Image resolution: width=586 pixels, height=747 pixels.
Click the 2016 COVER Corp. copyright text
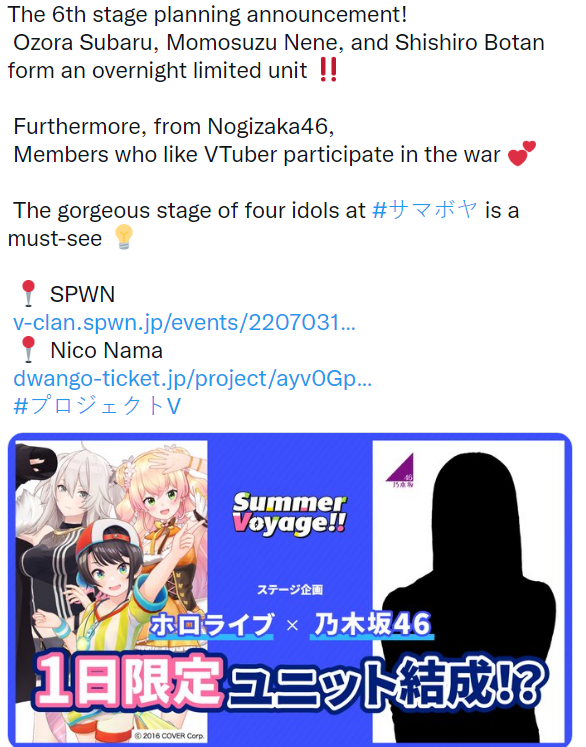point(169,736)
